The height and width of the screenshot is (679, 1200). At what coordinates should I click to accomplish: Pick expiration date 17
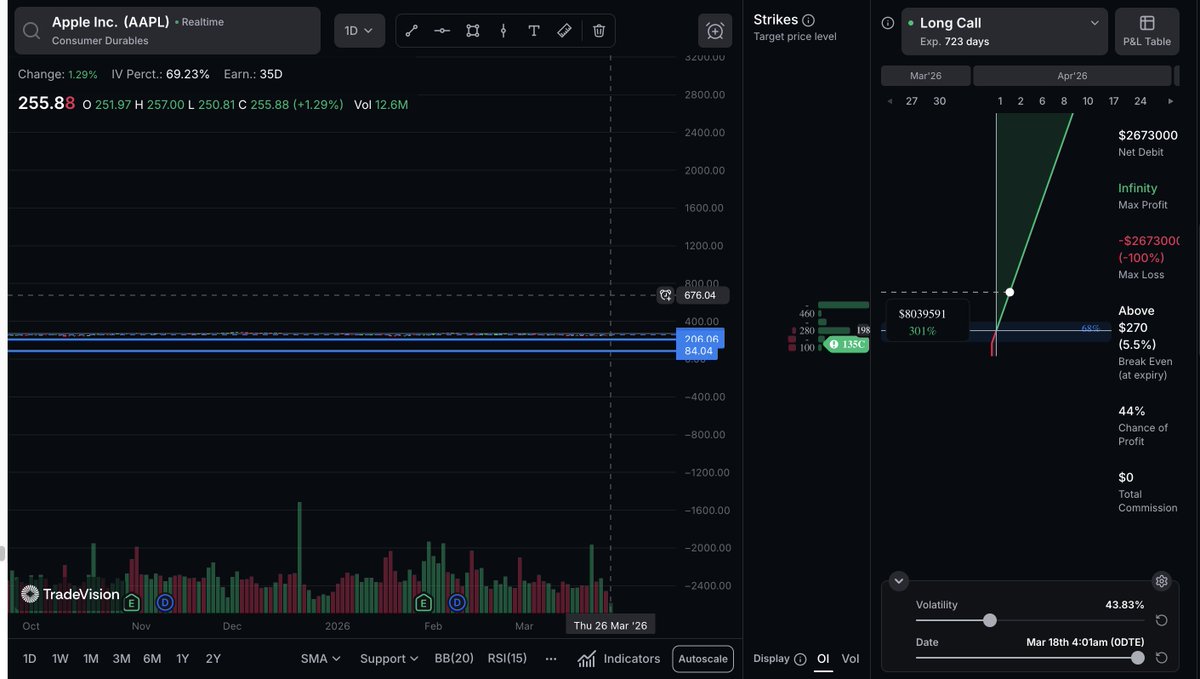pyautogui.click(x=1113, y=101)
